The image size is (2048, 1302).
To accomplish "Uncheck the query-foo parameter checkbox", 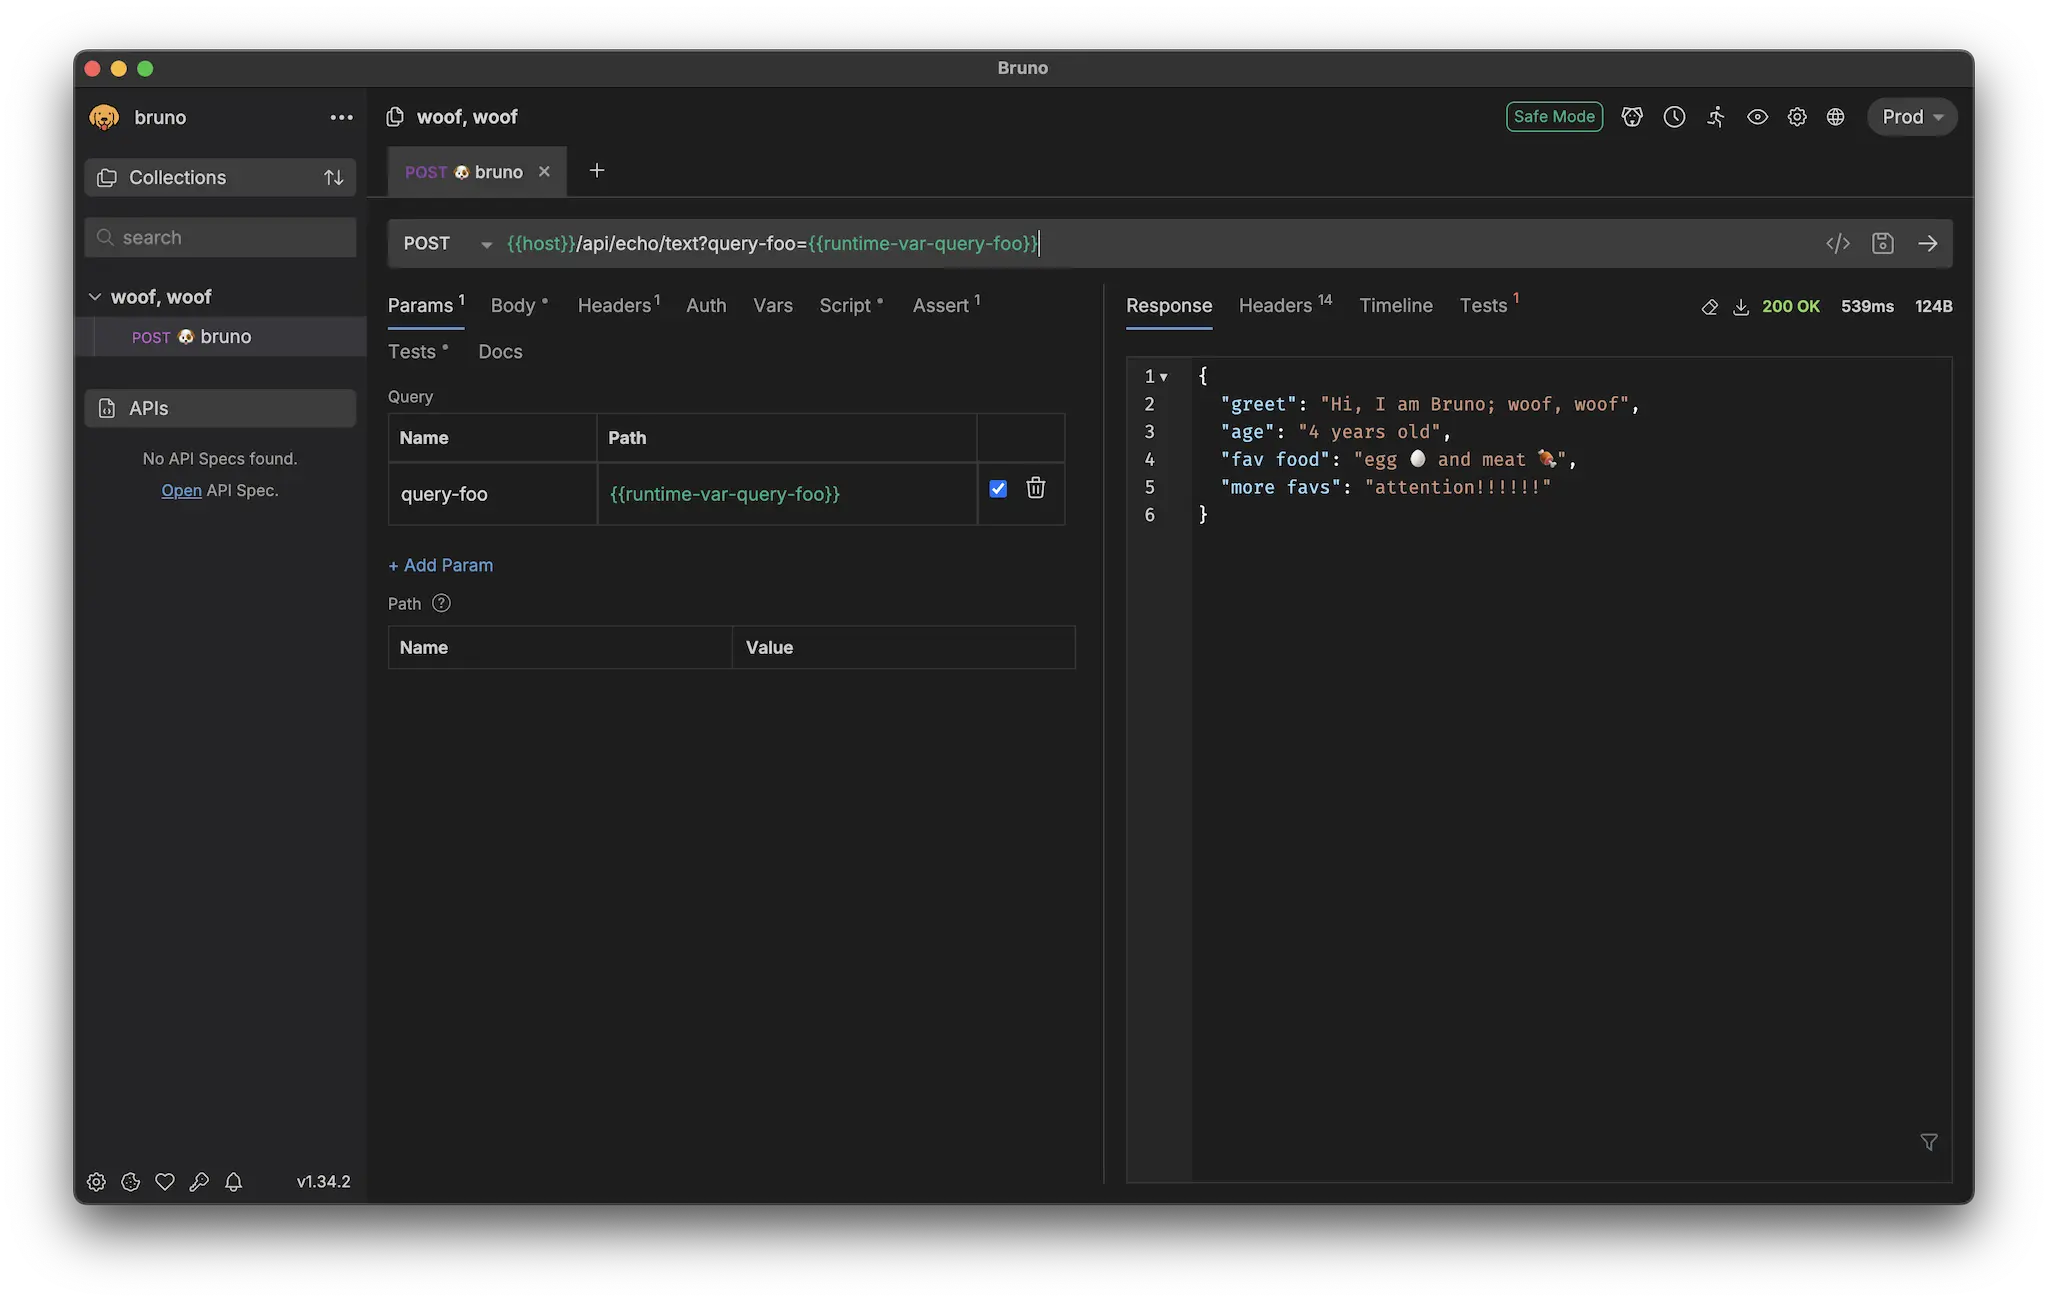I will click(x=997, y=488).
